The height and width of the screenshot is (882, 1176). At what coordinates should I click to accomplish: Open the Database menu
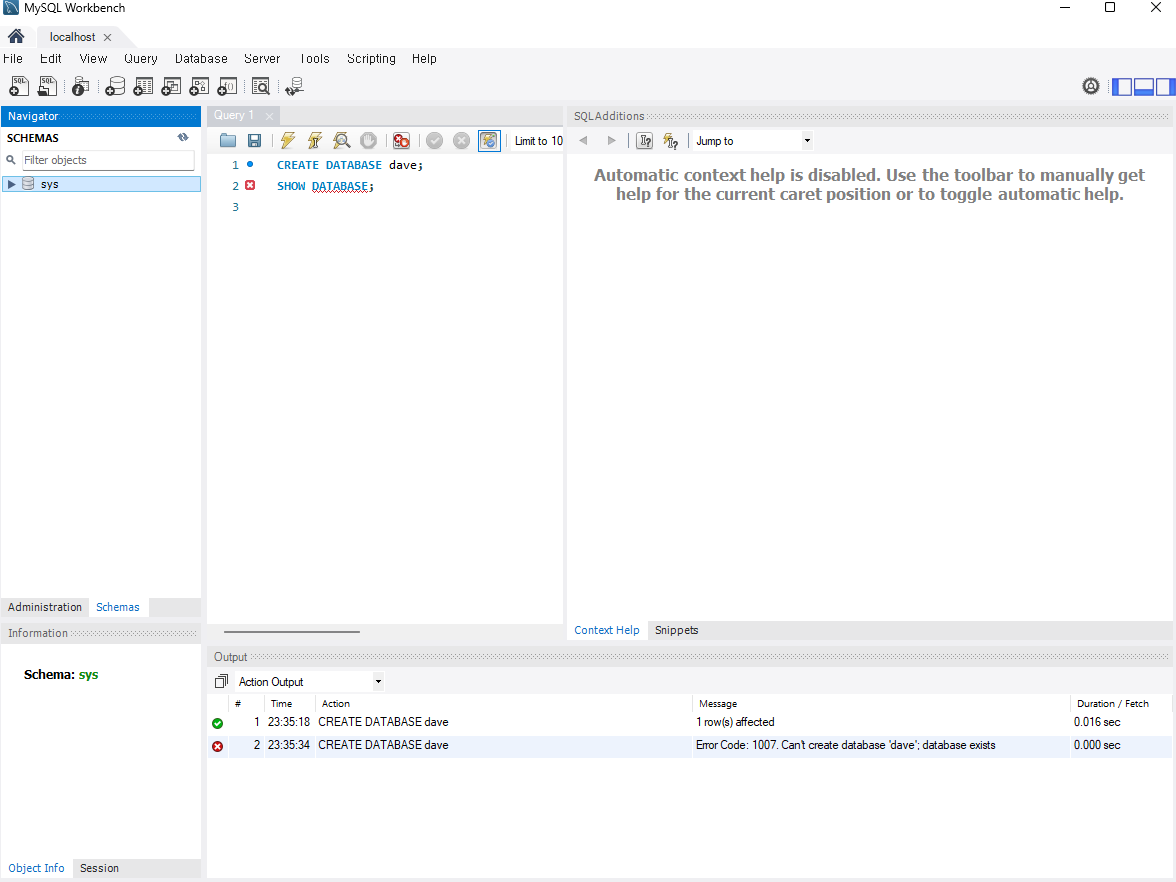click(x=201, y=59)
